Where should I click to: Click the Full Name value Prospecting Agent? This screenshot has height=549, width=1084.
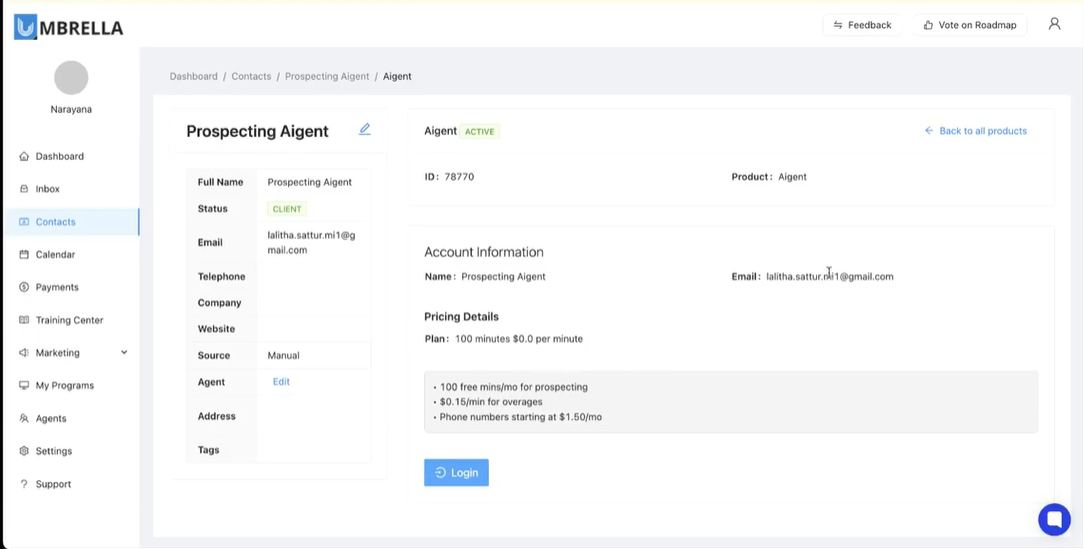click(x=310, y=182)
